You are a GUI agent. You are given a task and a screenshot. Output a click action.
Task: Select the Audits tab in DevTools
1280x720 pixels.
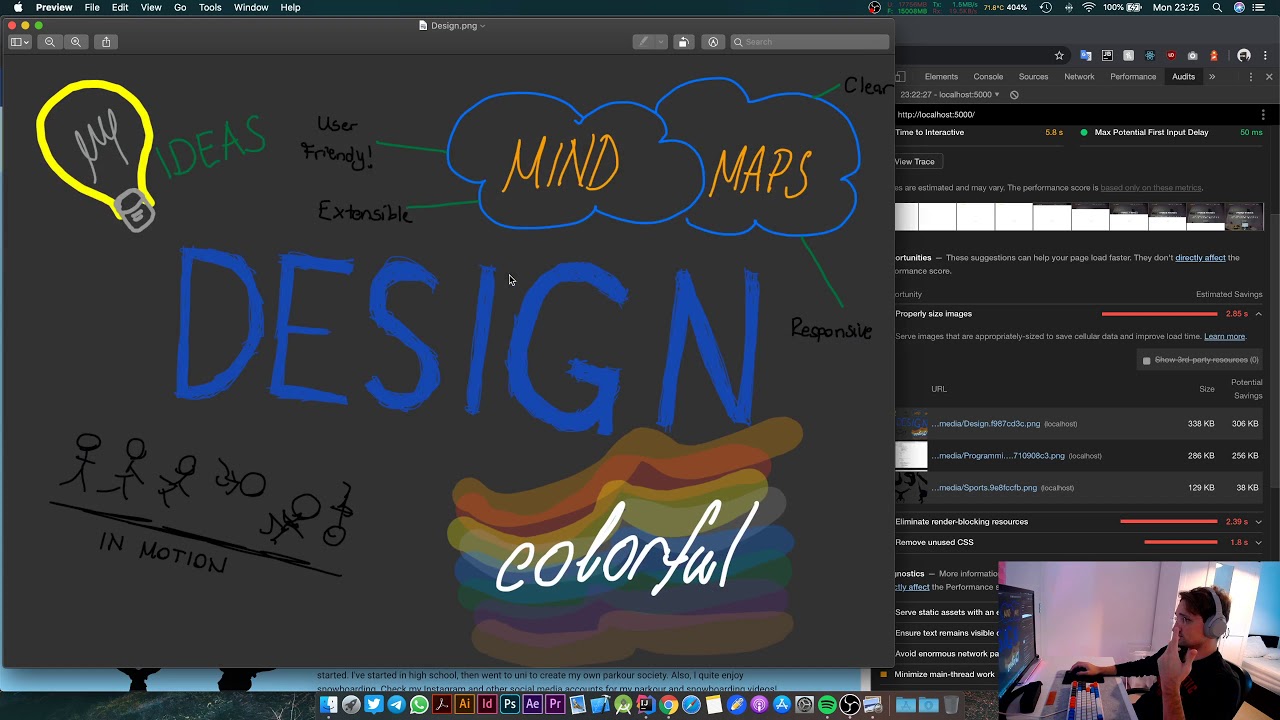click(x=1183, y=77)
